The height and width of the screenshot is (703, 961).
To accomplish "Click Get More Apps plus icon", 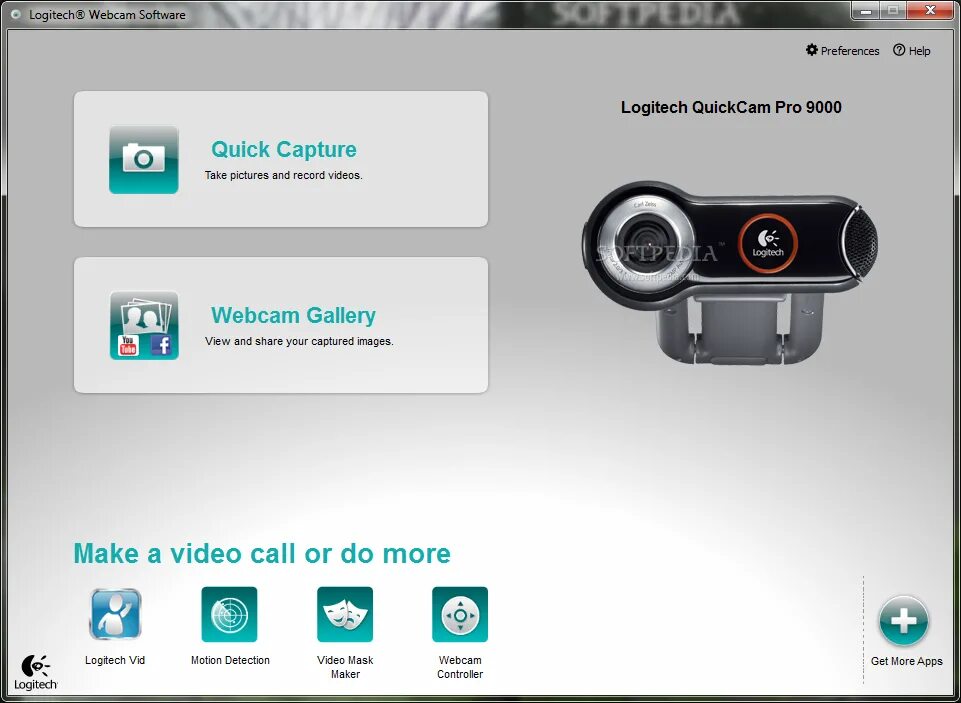I will 903,620.
